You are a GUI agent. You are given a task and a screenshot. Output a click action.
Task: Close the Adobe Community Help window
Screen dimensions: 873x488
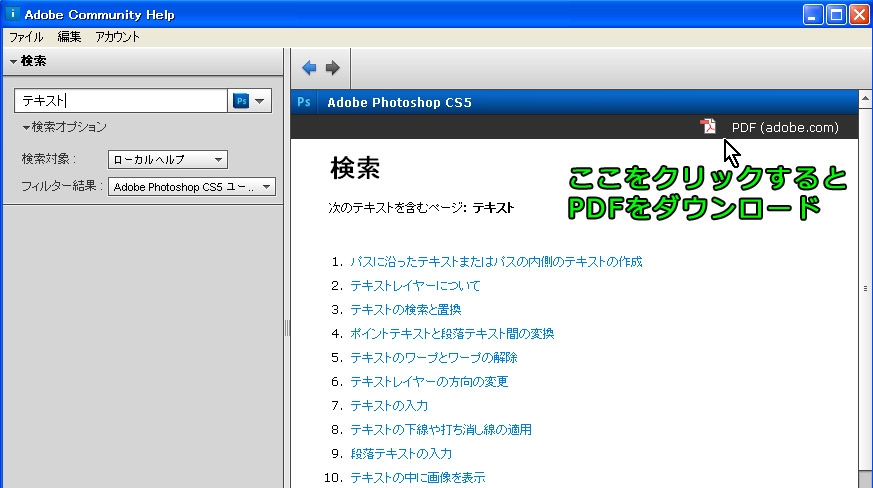(859, 14)
